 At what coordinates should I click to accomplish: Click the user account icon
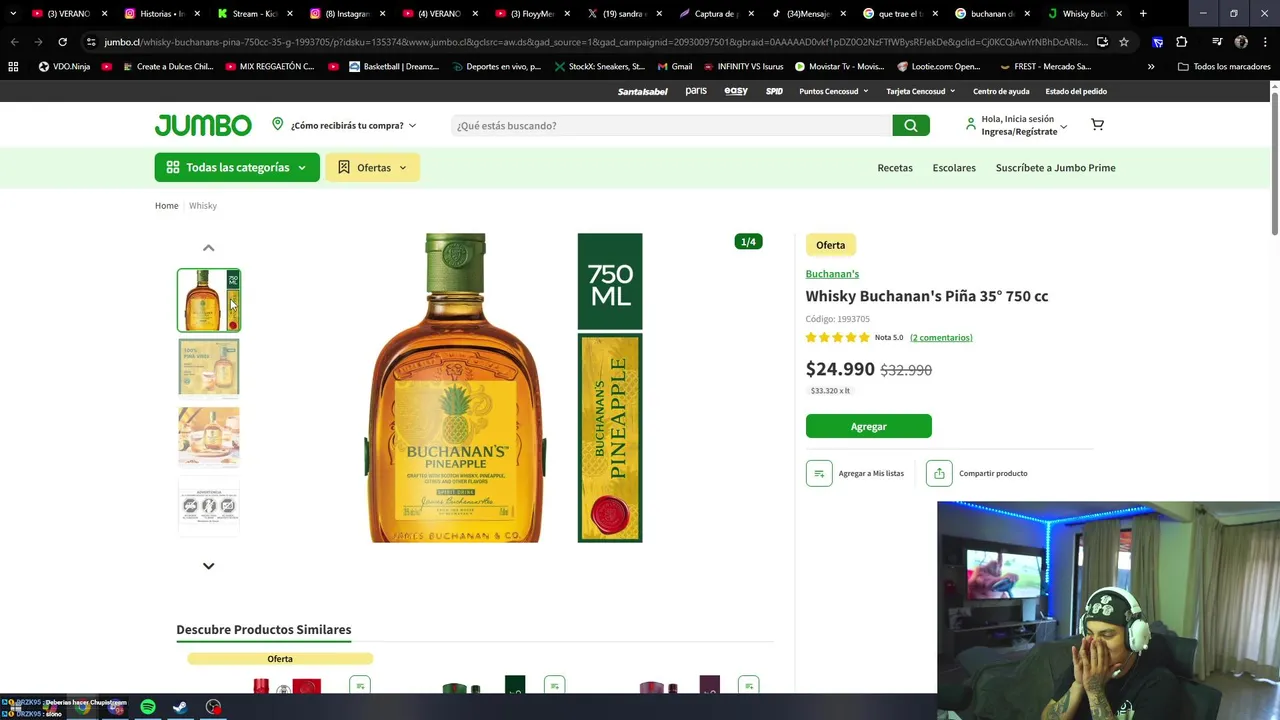click(x=970, y=125)
